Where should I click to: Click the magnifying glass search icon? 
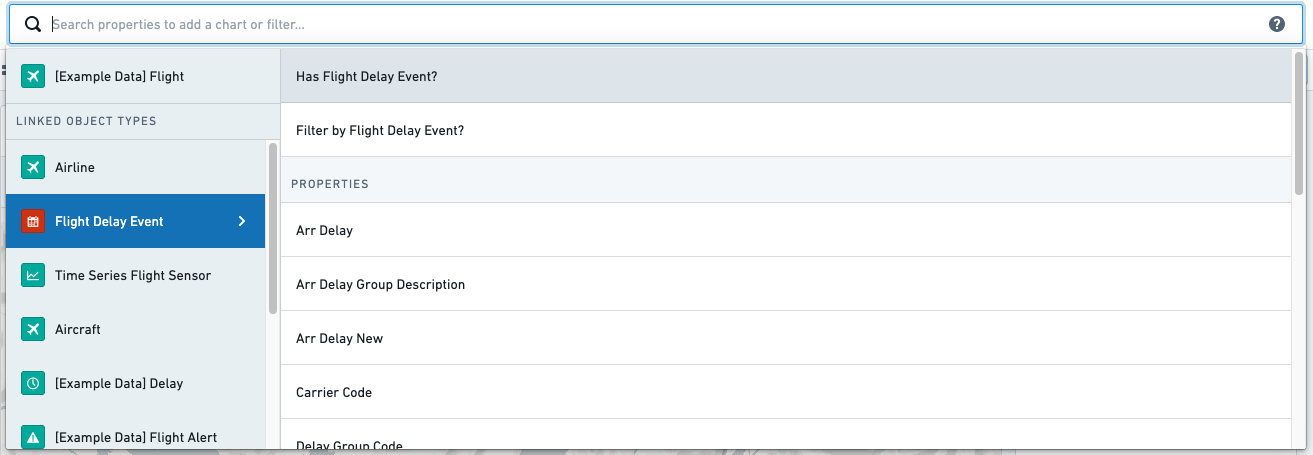point(33,24)
